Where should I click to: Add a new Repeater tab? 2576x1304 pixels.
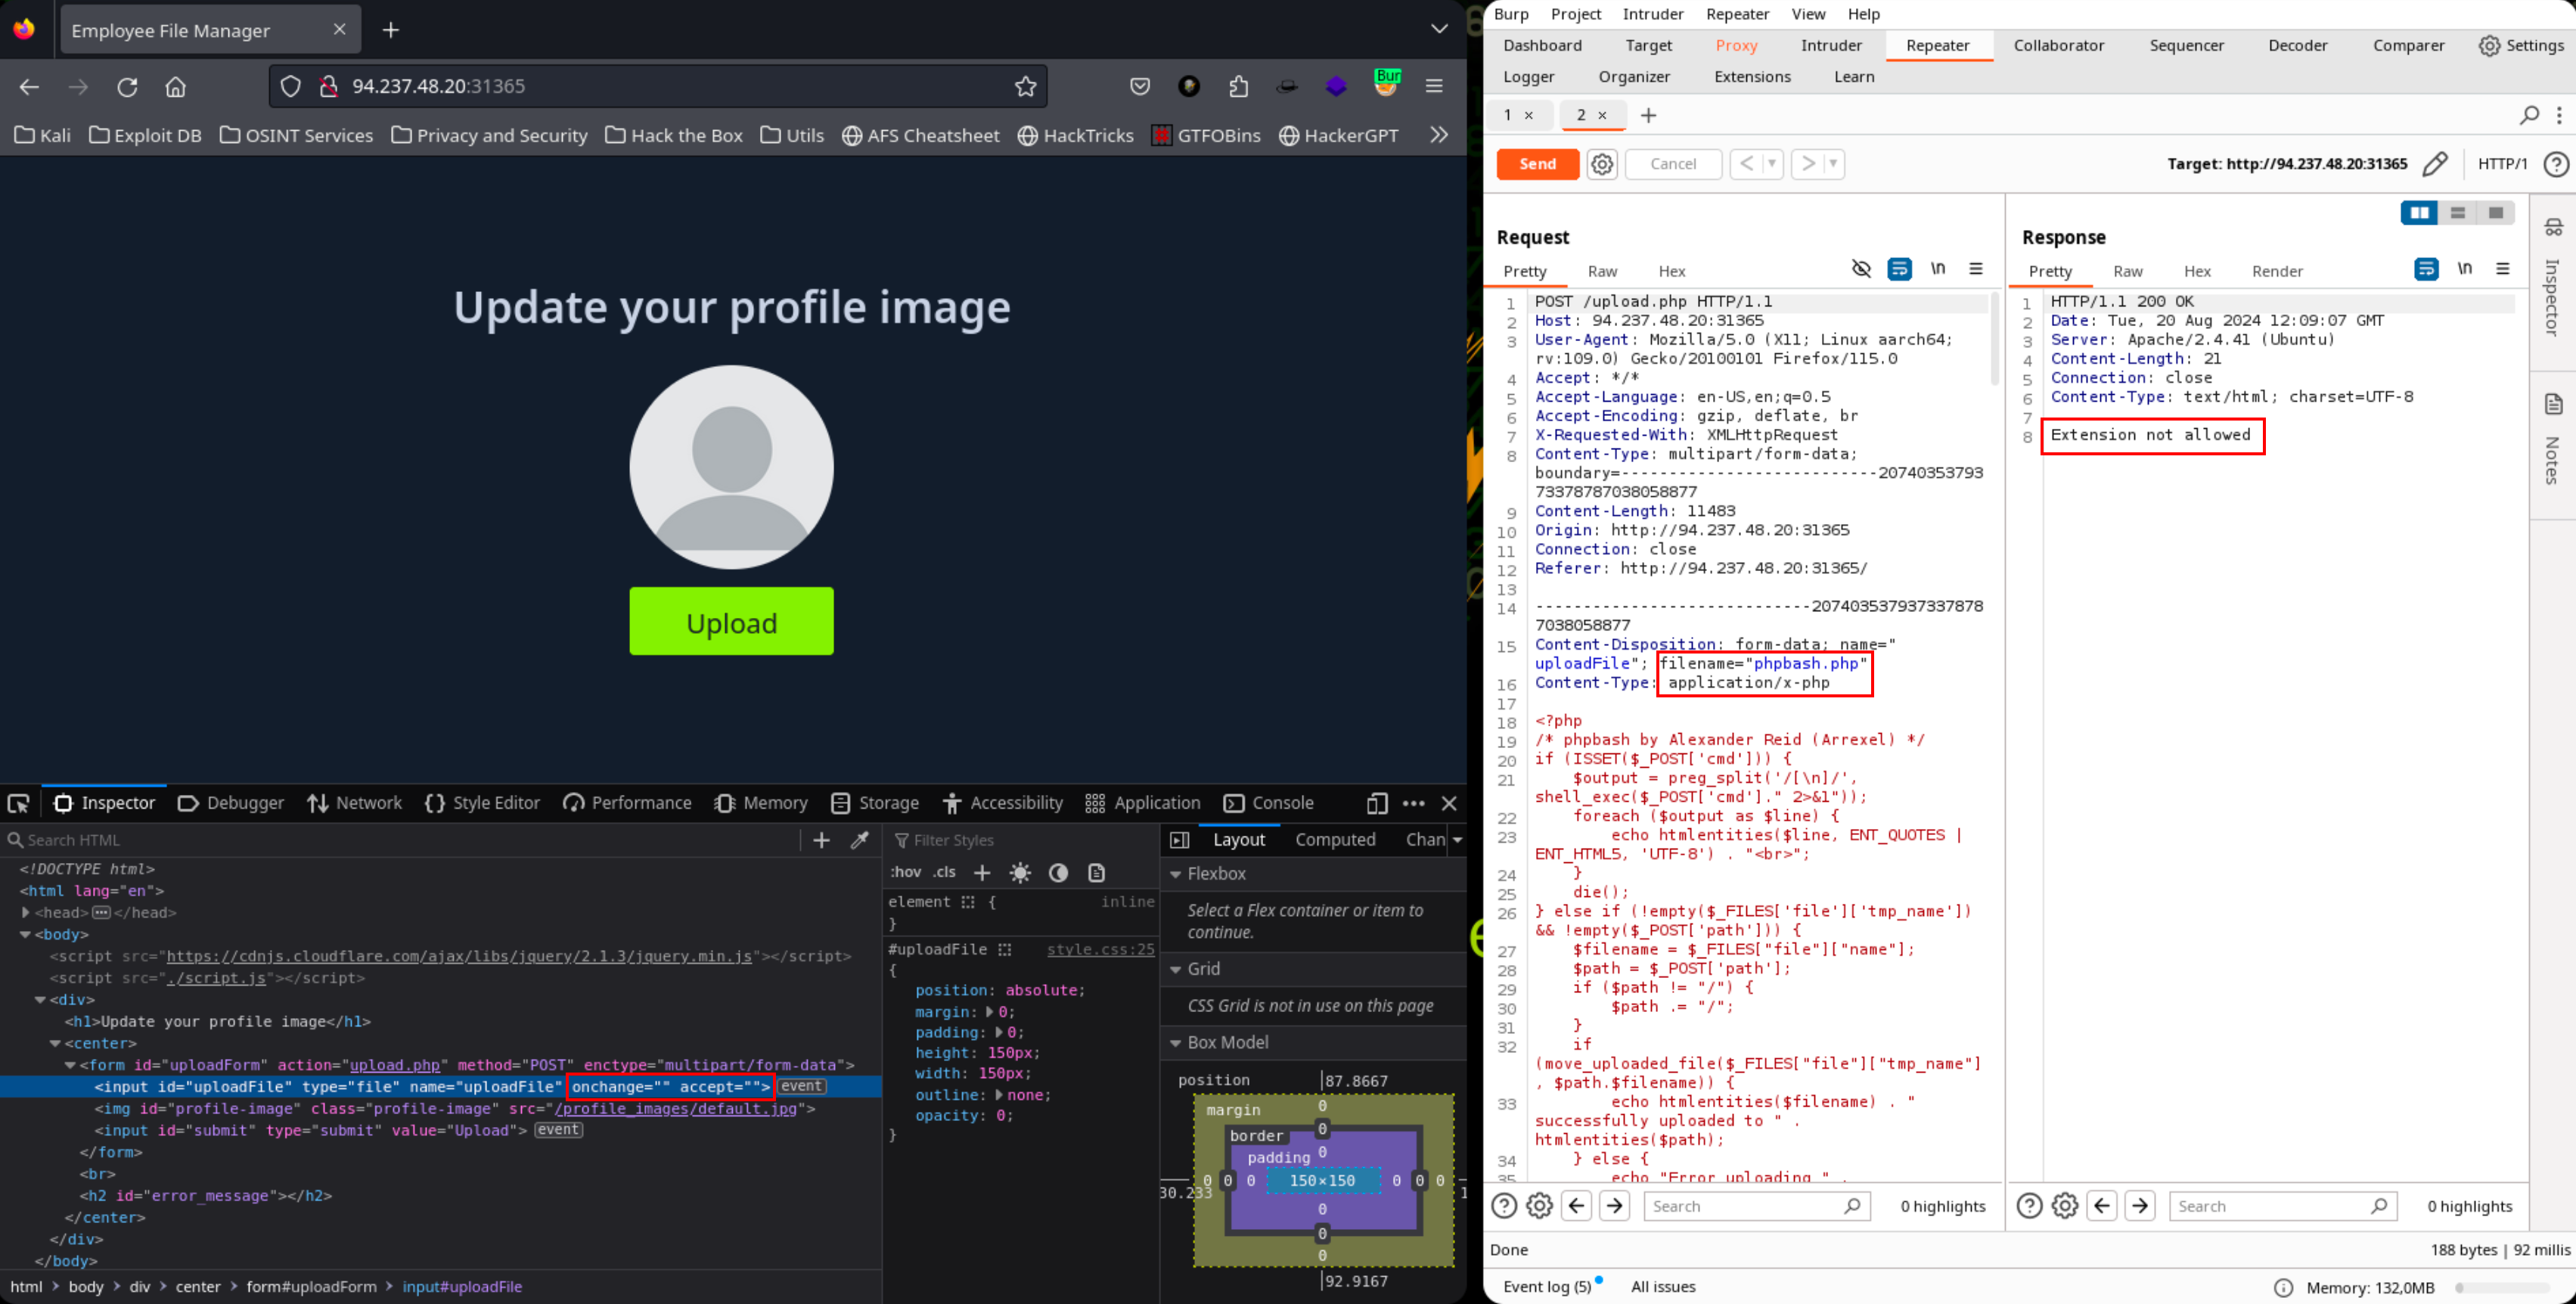click(1648, 115)
